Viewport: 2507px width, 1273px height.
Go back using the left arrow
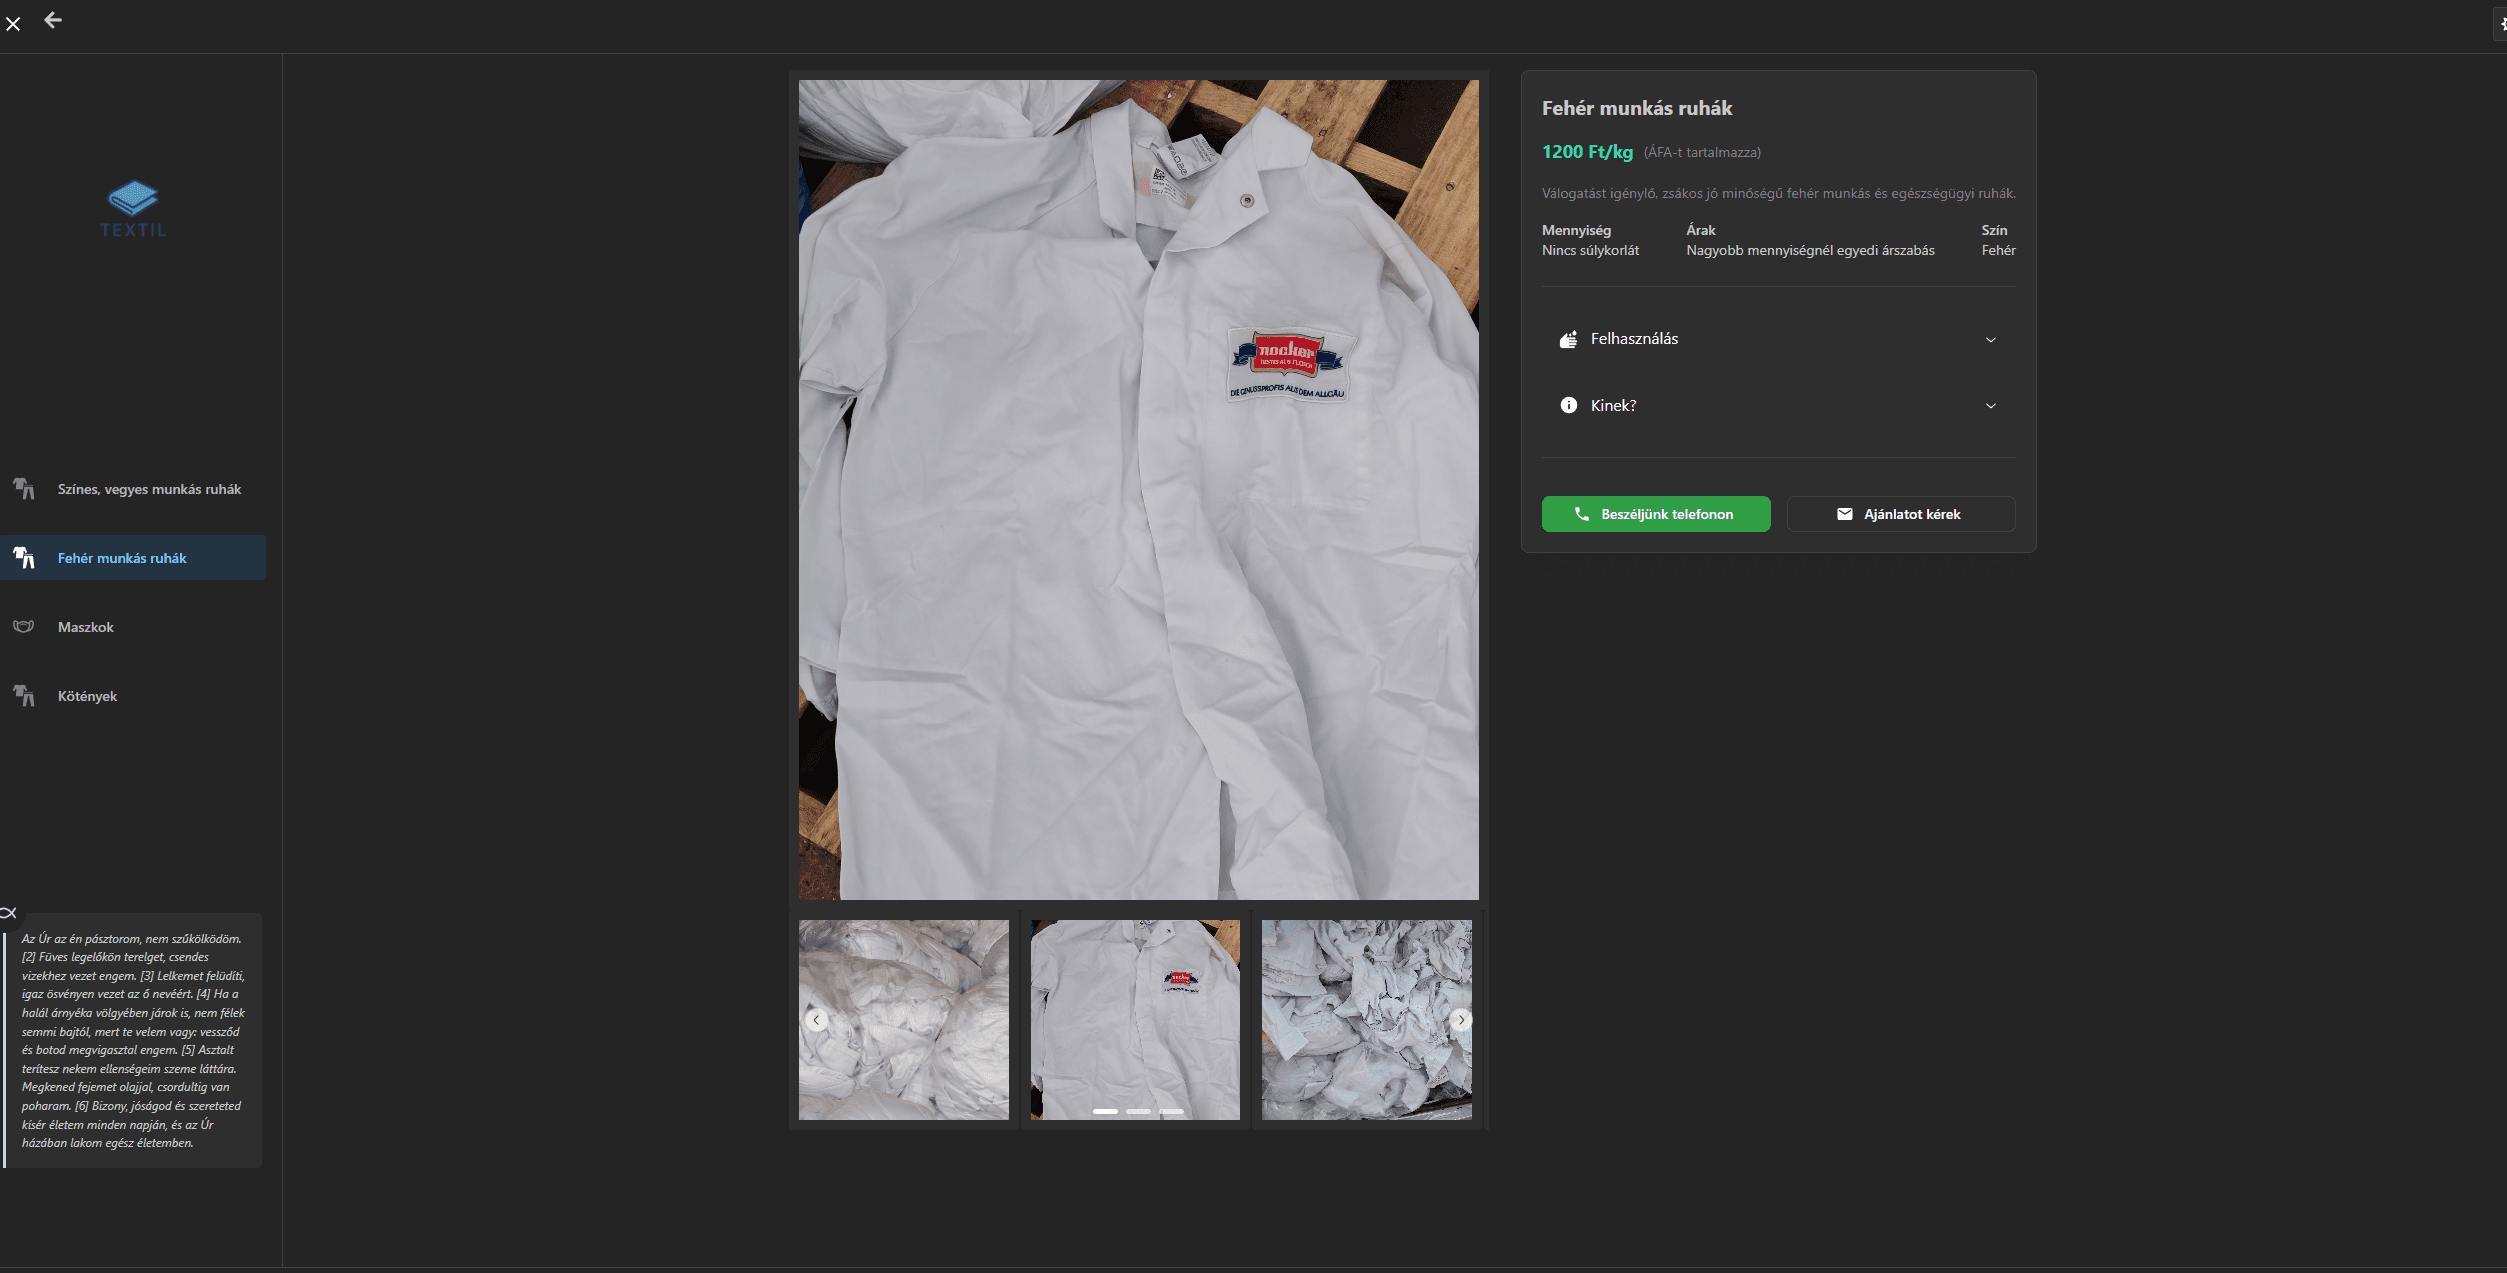click(x=53, y=20)
